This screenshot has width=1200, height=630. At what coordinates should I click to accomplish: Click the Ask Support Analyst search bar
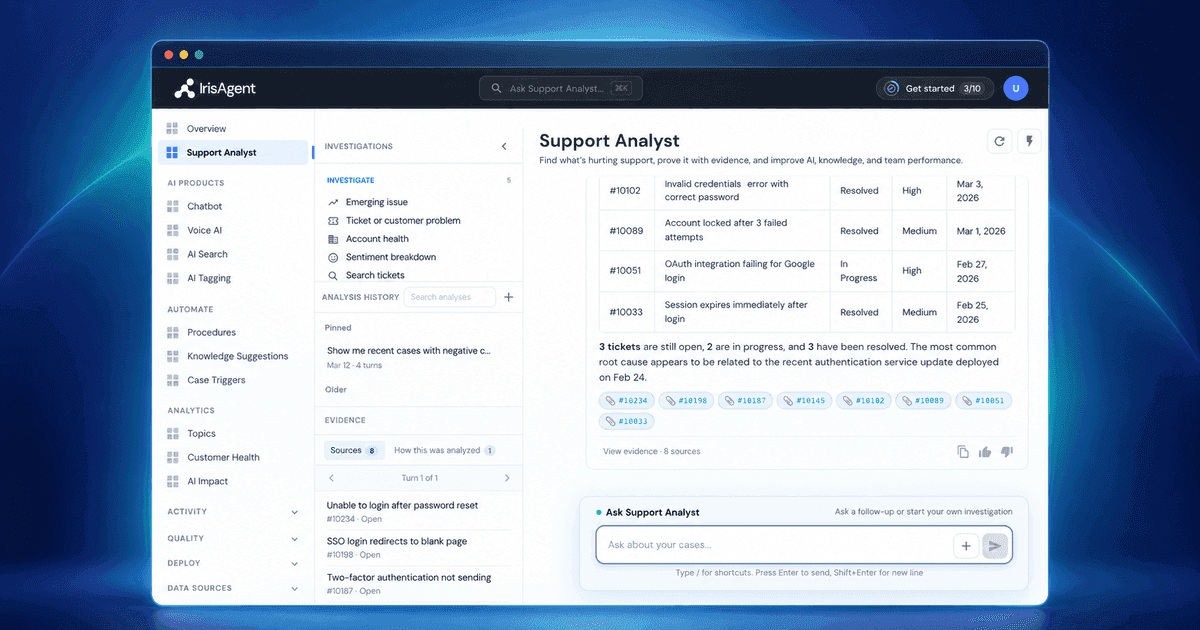(x=561, y=88)
